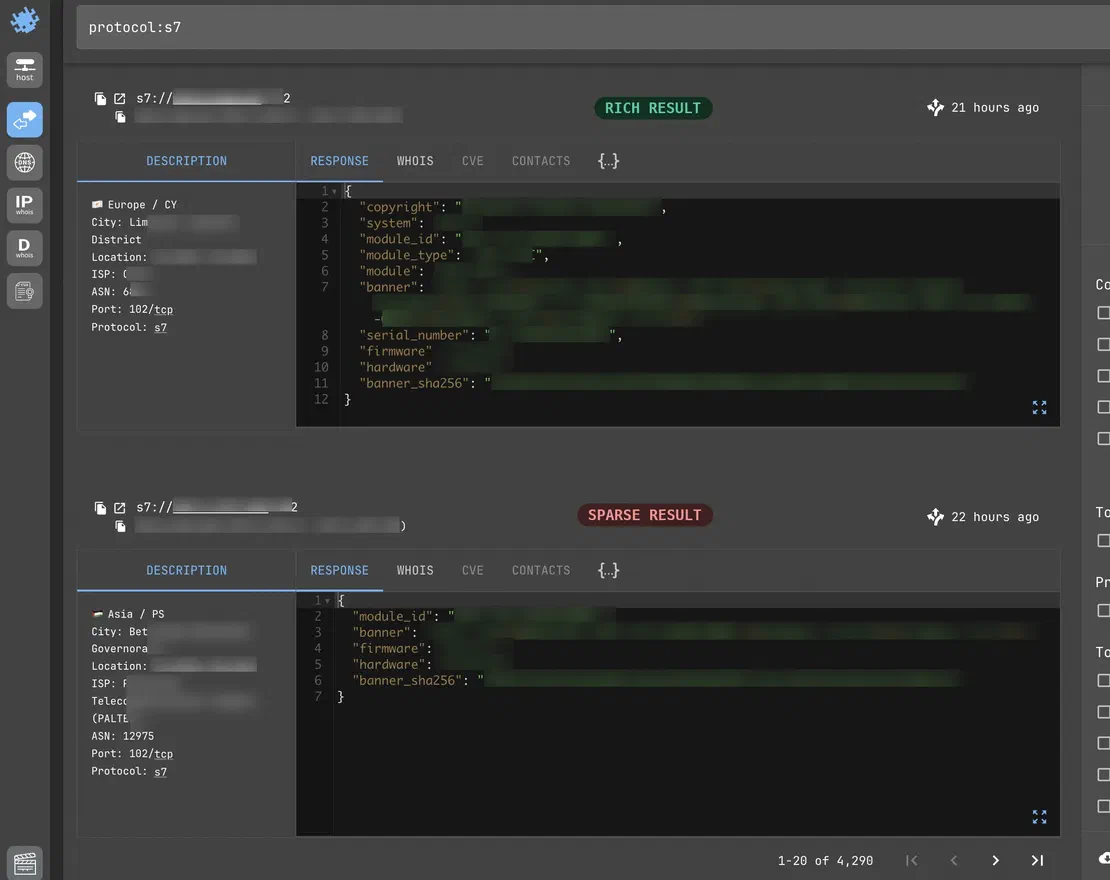Screen dimensions: 1110x880
Task: Open the Domain whois search tool
Action: tap(25, 248)
